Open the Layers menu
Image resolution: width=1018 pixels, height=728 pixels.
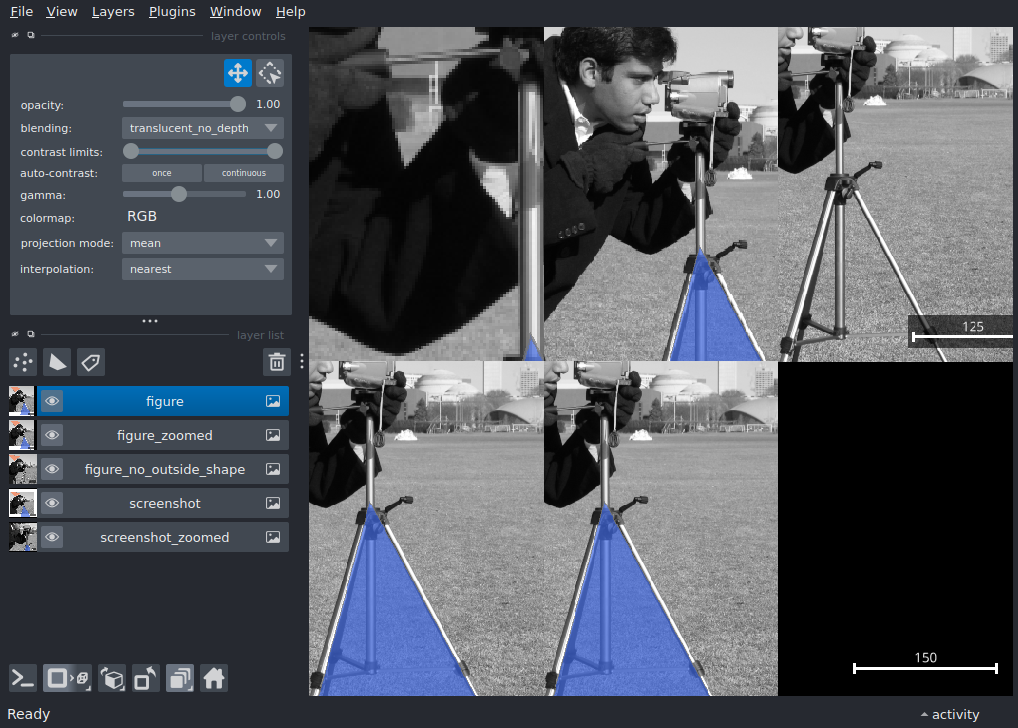tap(112, 11)
